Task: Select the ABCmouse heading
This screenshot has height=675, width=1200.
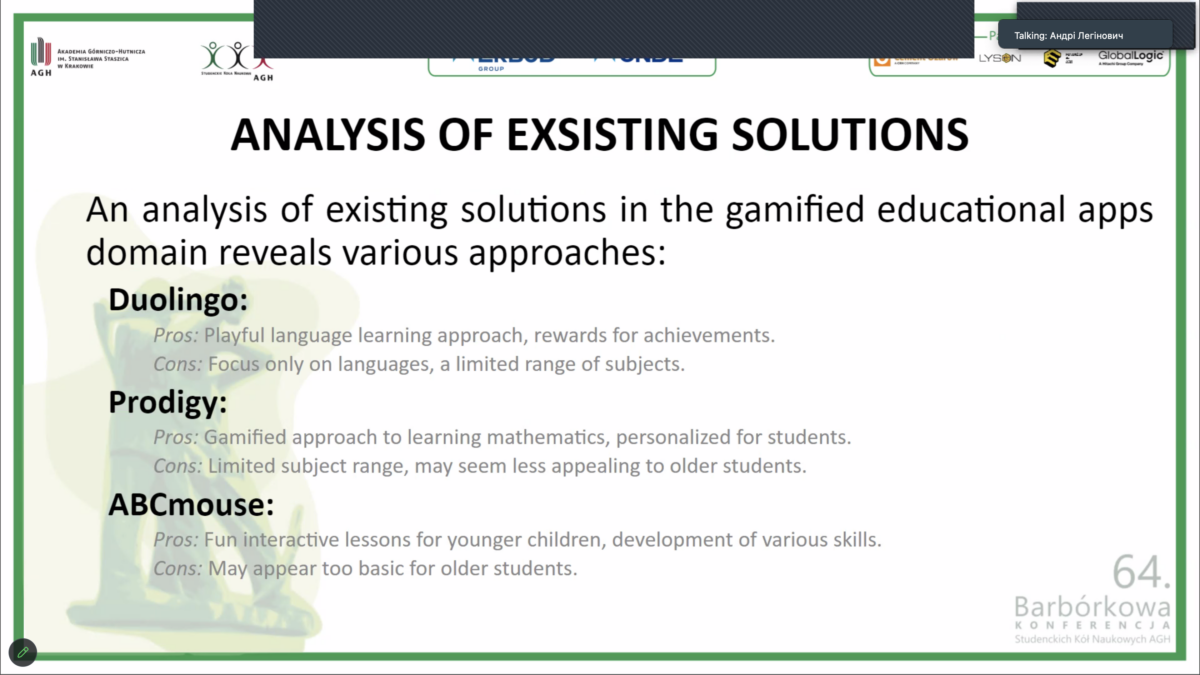Action: 191,506
